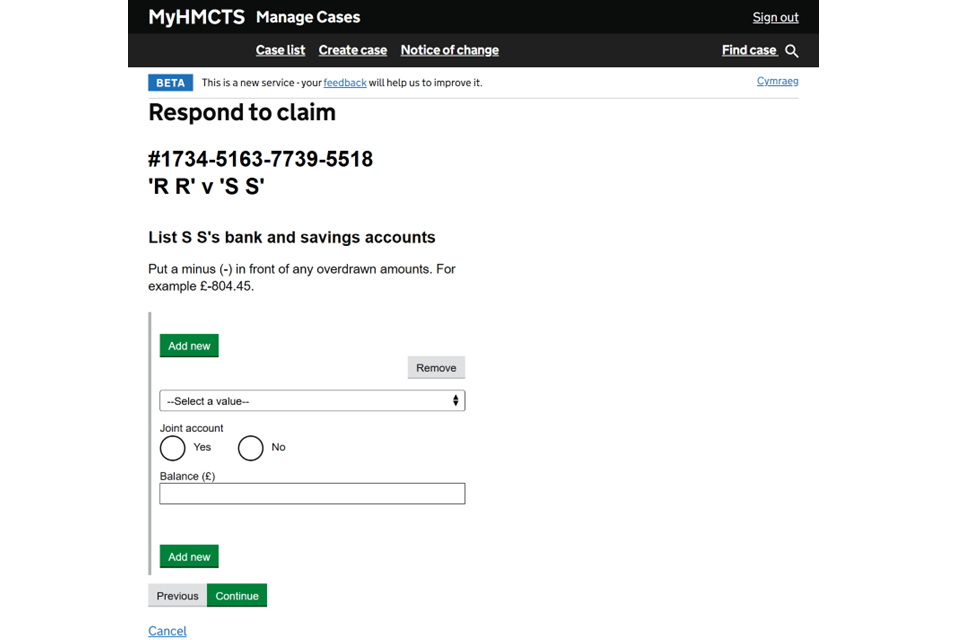Click the BETA badge

click(170, 83)
